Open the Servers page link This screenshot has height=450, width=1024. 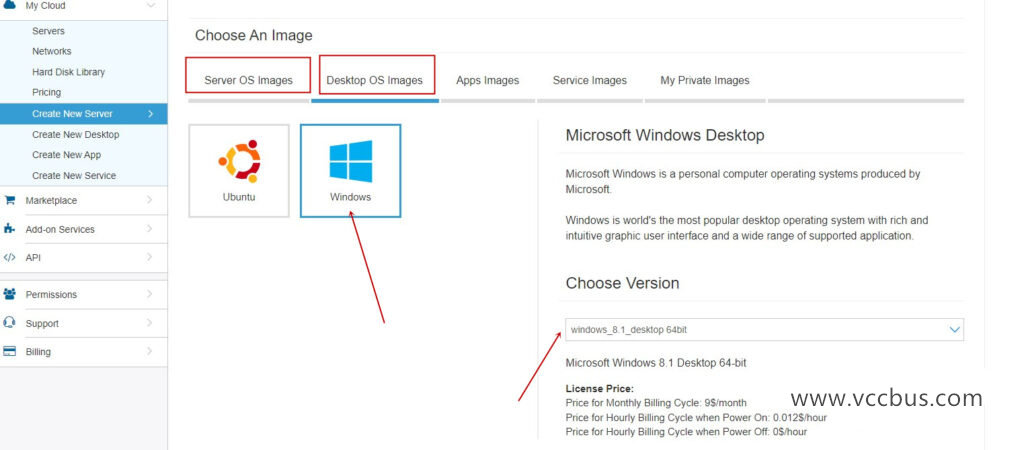click(x=48, y=31)
